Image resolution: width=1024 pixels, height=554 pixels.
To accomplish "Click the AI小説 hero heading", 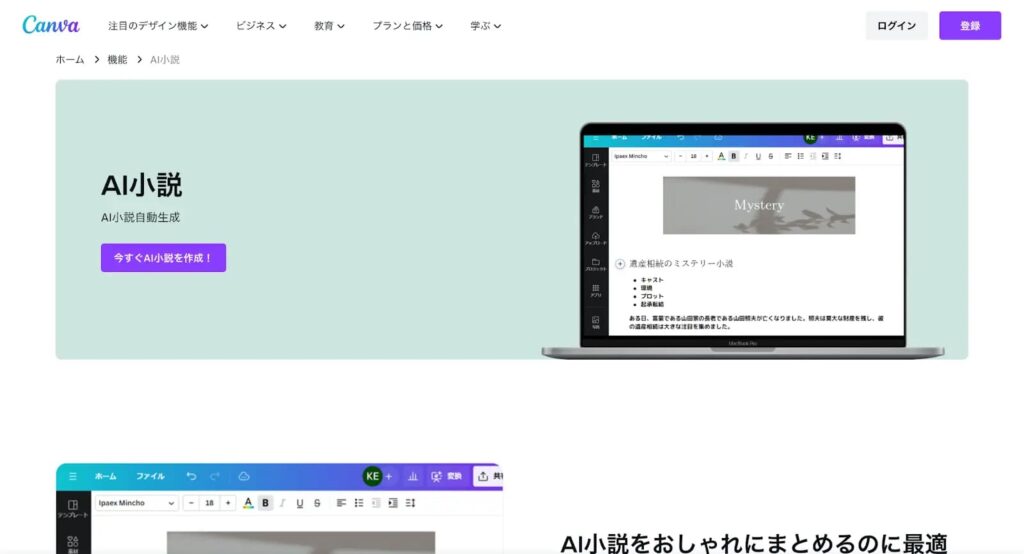I will click(x=142, y=185).
